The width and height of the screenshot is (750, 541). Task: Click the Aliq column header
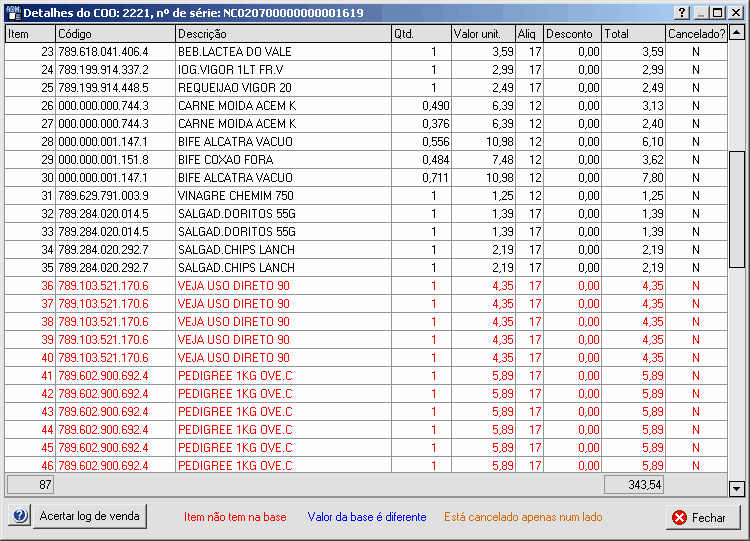(529, 34)
